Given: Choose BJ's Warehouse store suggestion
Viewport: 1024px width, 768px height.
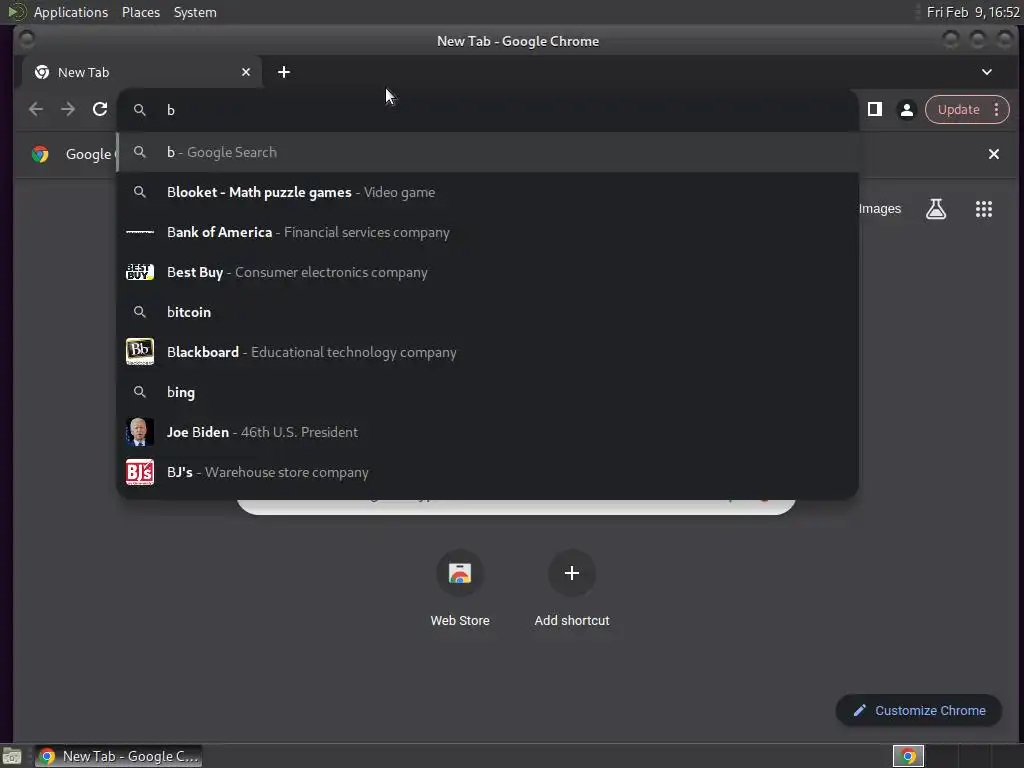Looking at the screenshot, I should pos(487,472).
